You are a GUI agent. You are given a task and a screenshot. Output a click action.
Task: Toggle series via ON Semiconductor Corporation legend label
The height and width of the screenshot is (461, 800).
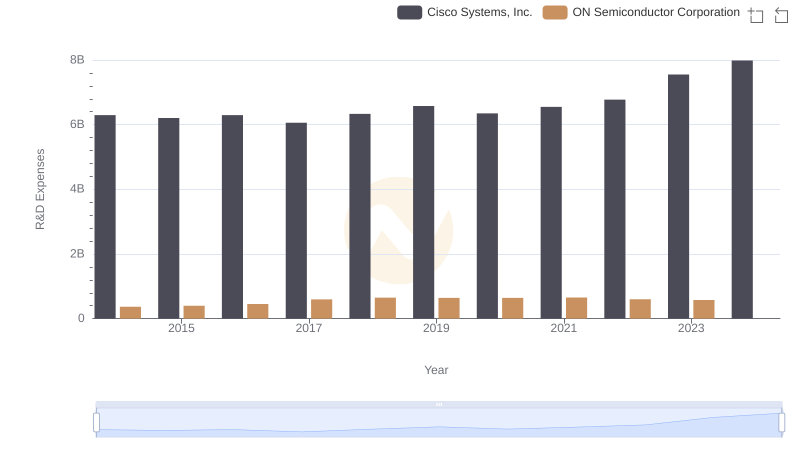[x=656, y=12]
